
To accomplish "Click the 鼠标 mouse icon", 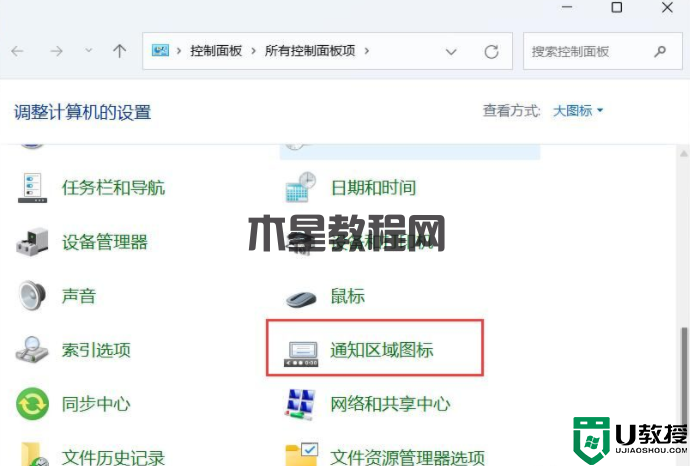I will [301, 299].
